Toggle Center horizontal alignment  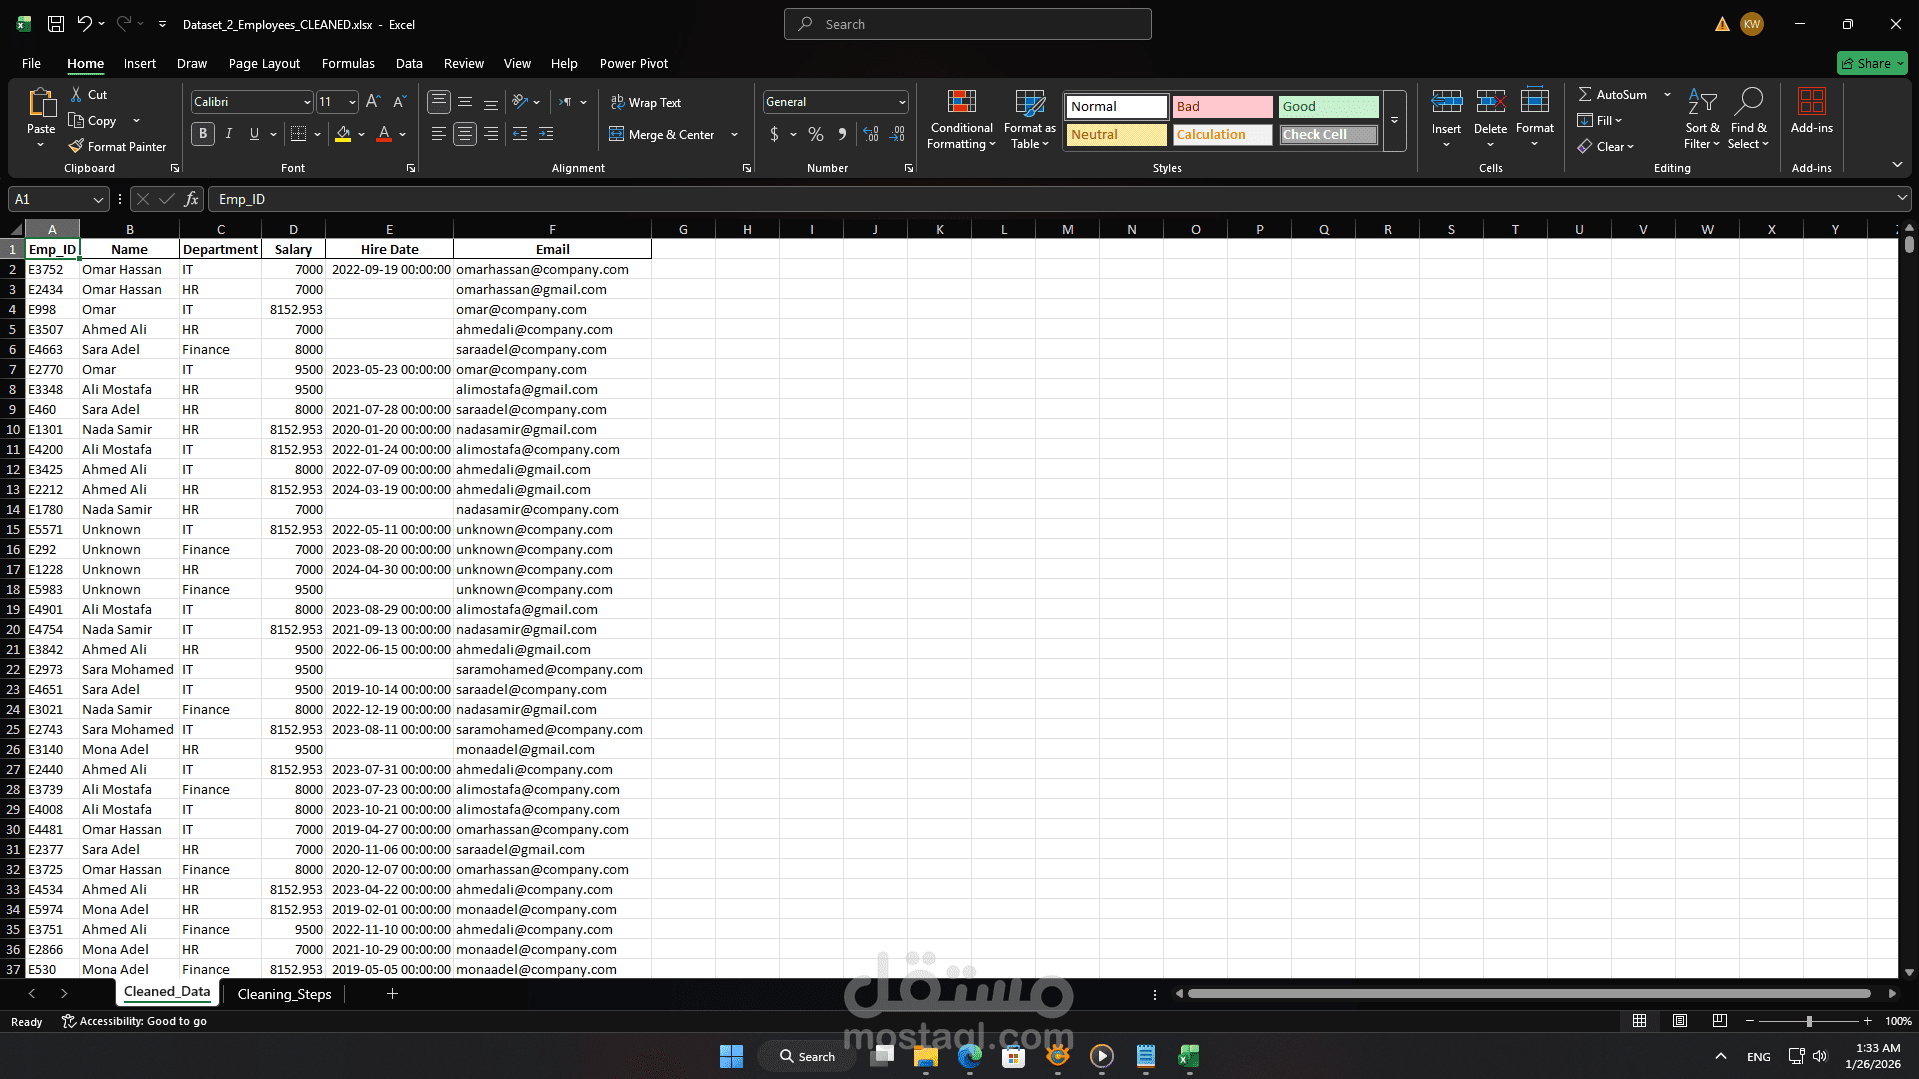point(465,133)
